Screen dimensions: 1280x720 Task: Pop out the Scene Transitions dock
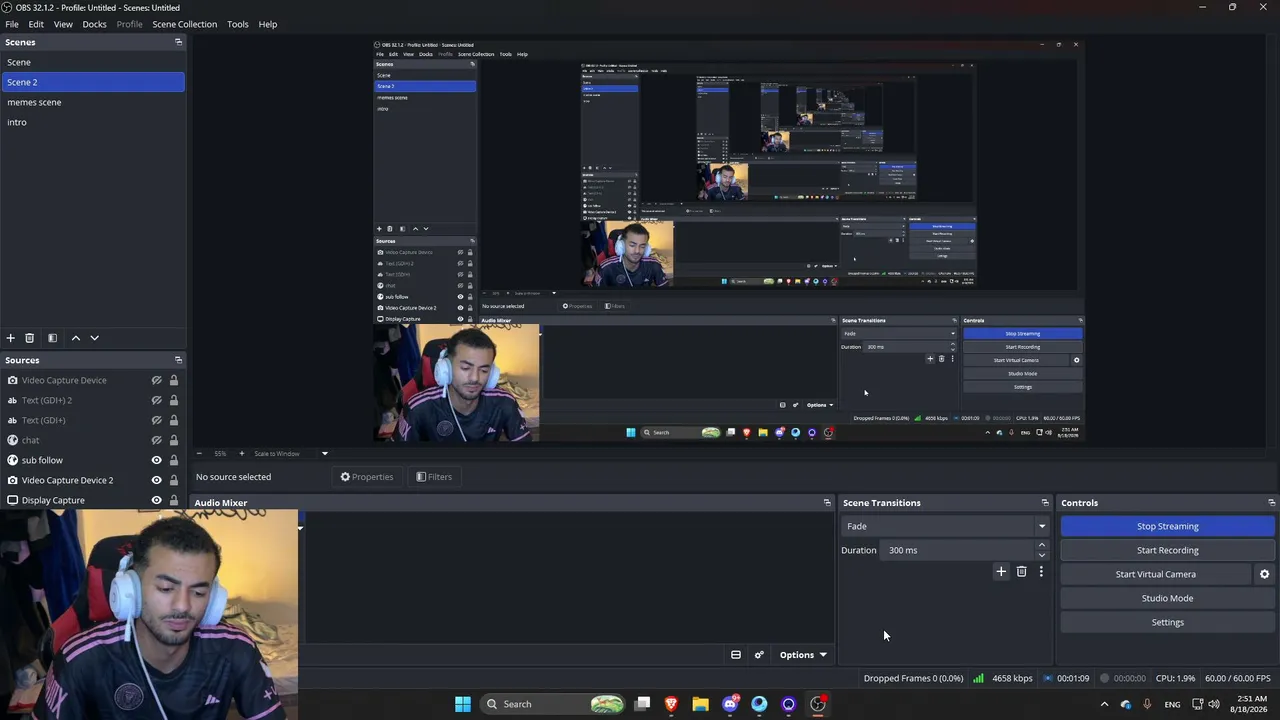coord(1045,503)
